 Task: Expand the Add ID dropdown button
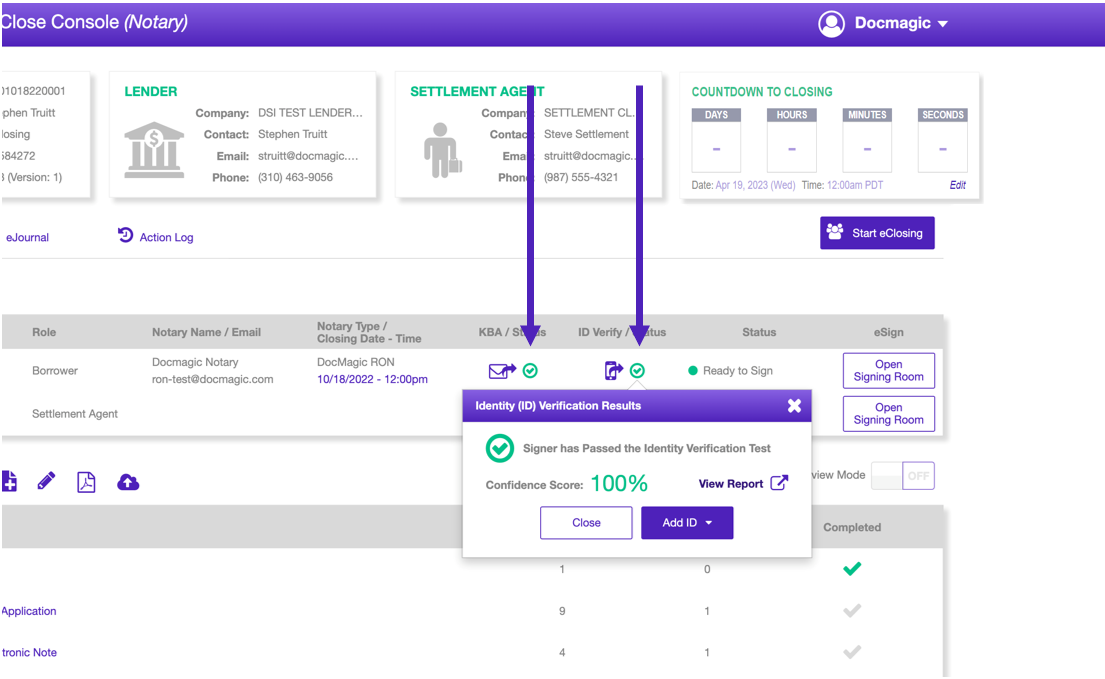click(x=687, y=523)
